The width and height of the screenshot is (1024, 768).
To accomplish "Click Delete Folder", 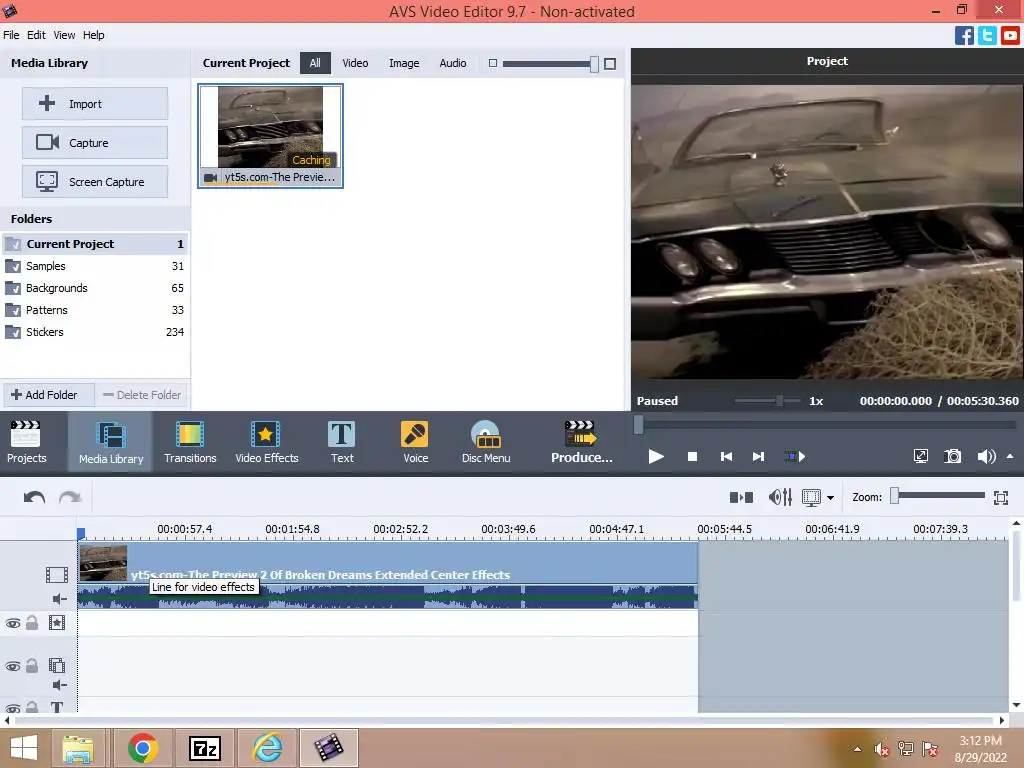I will click(x=142, y=395).
